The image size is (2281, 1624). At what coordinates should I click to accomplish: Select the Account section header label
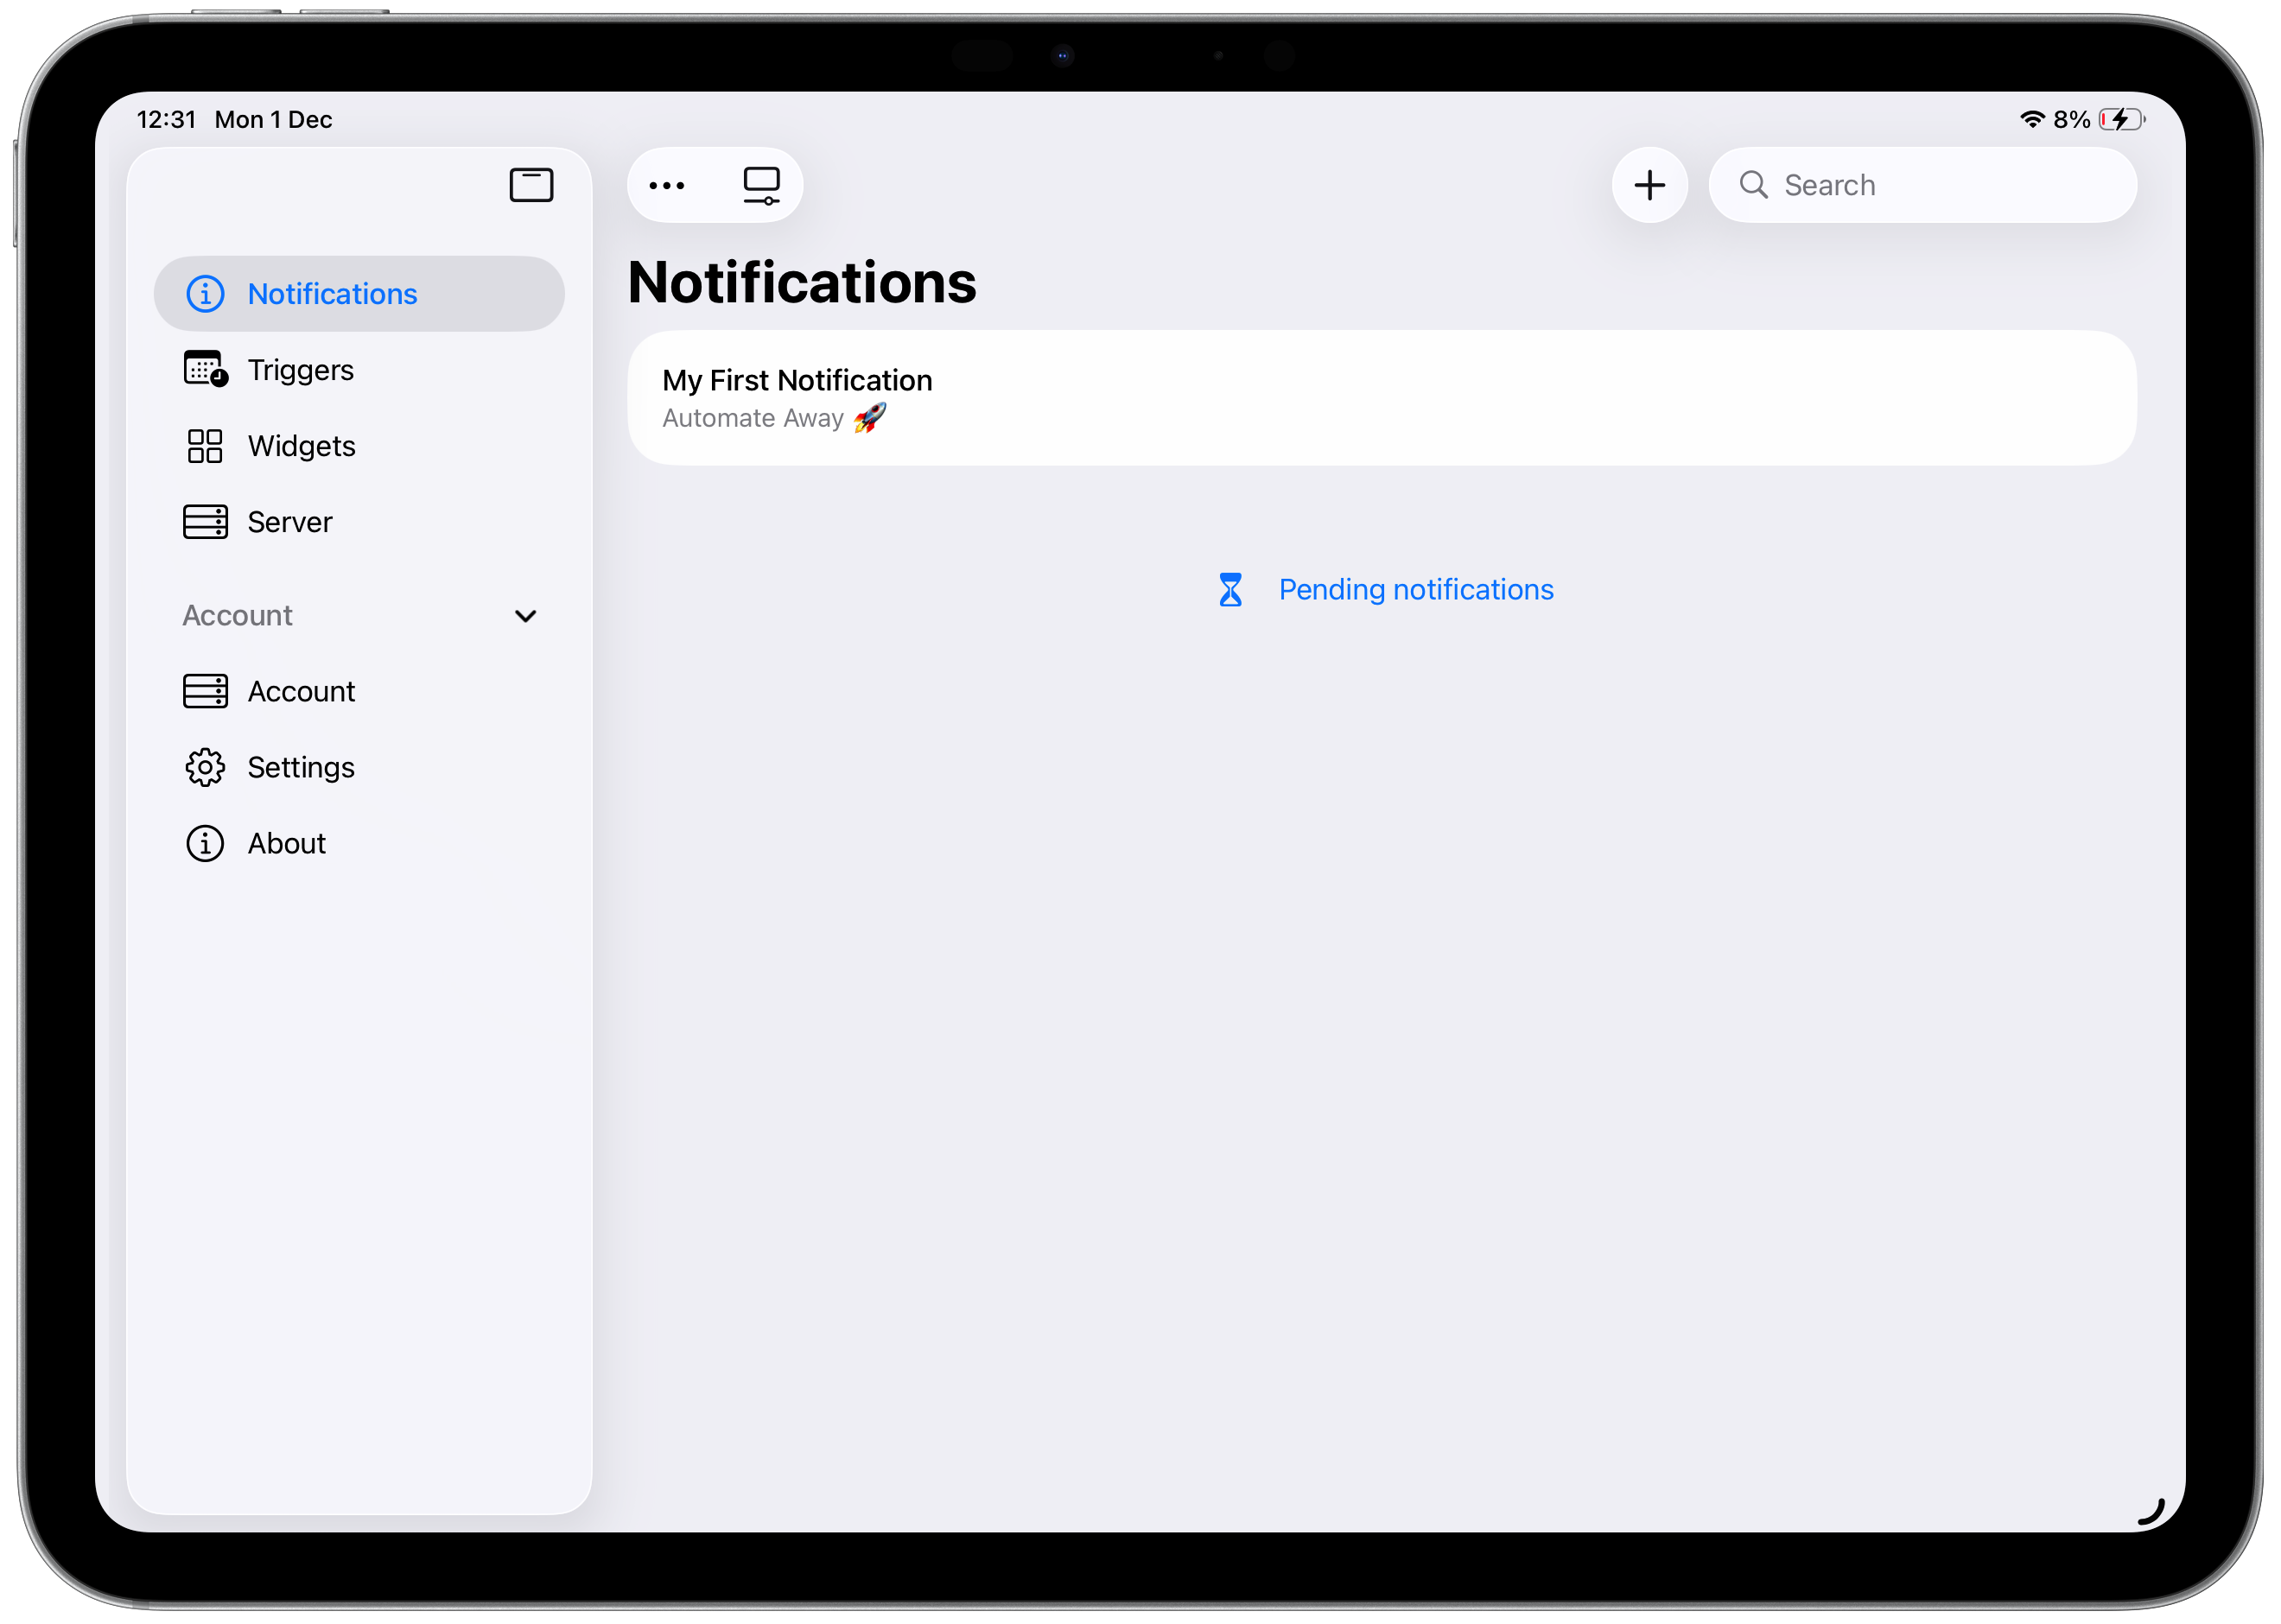237,615
